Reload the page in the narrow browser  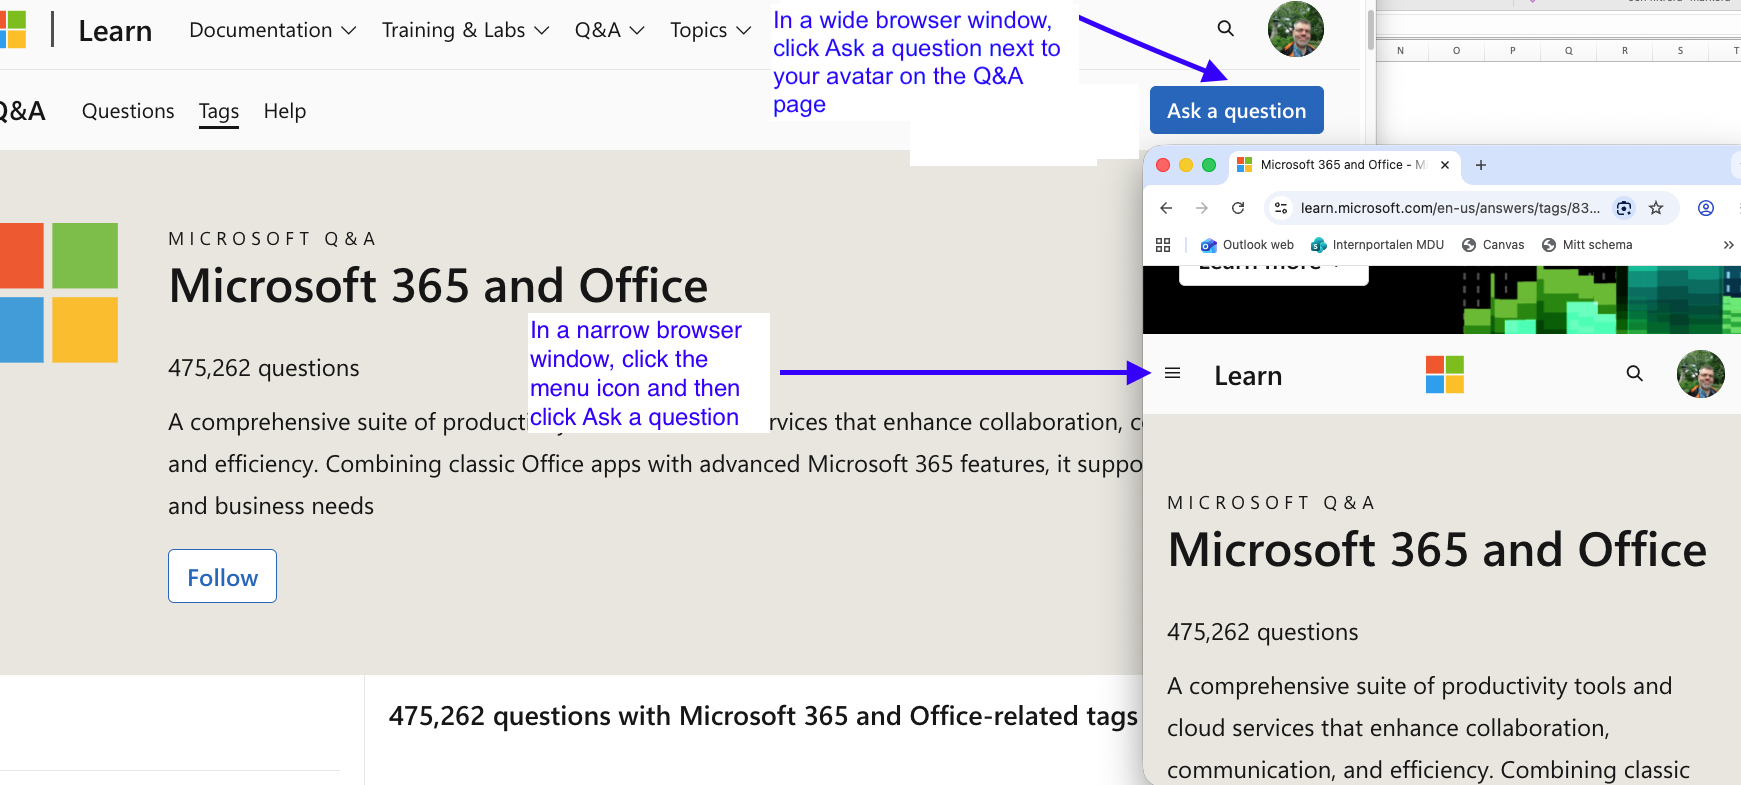click(1238, 208)
